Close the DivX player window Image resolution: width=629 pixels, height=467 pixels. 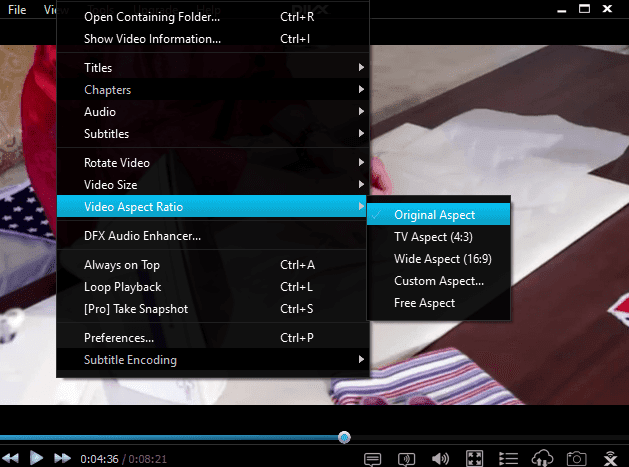coord(607,8)
